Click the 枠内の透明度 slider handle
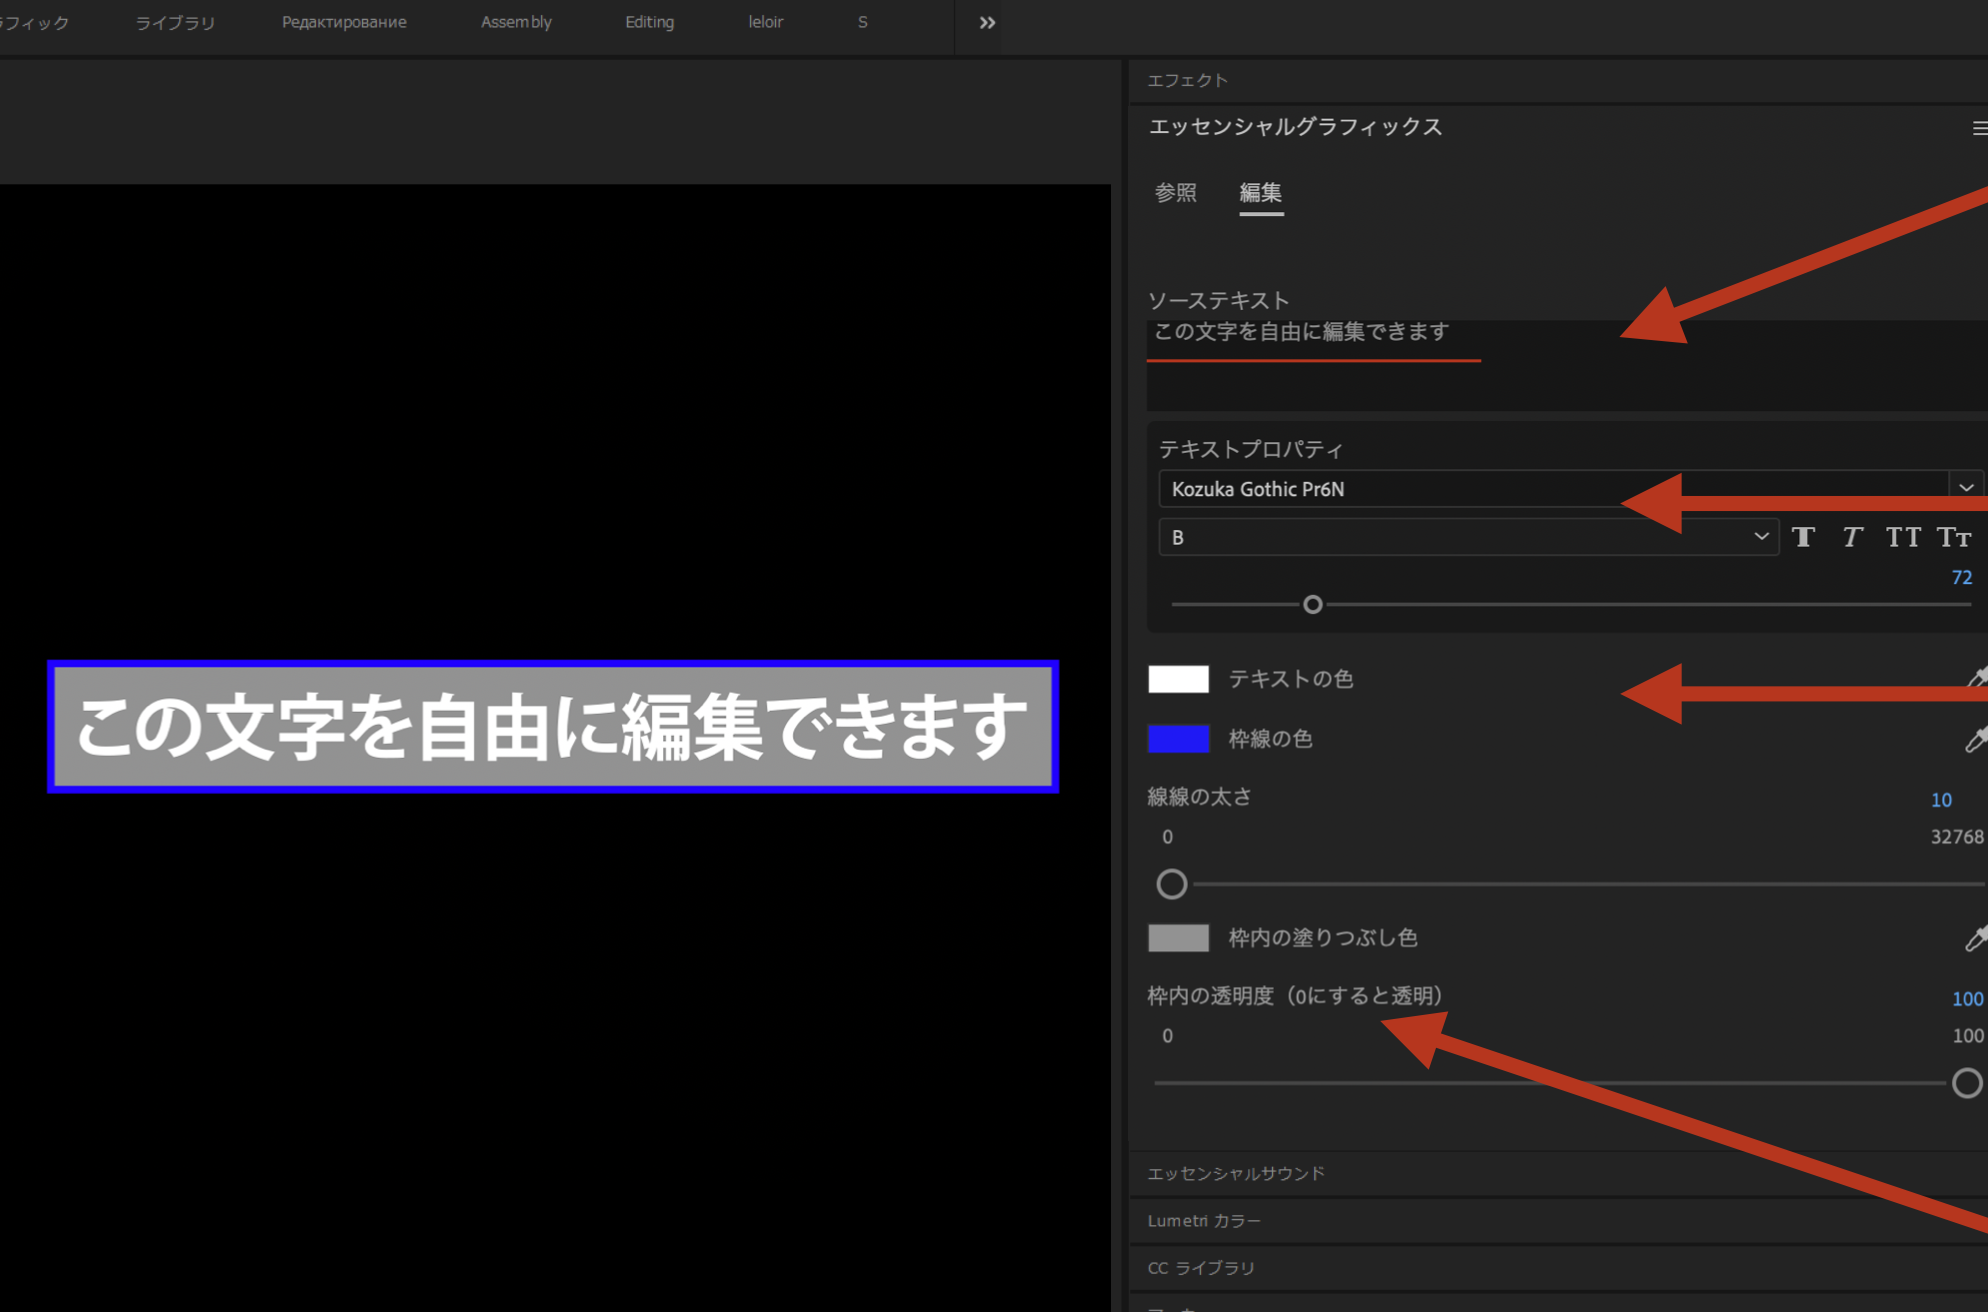 [x=1967, y=1083]
